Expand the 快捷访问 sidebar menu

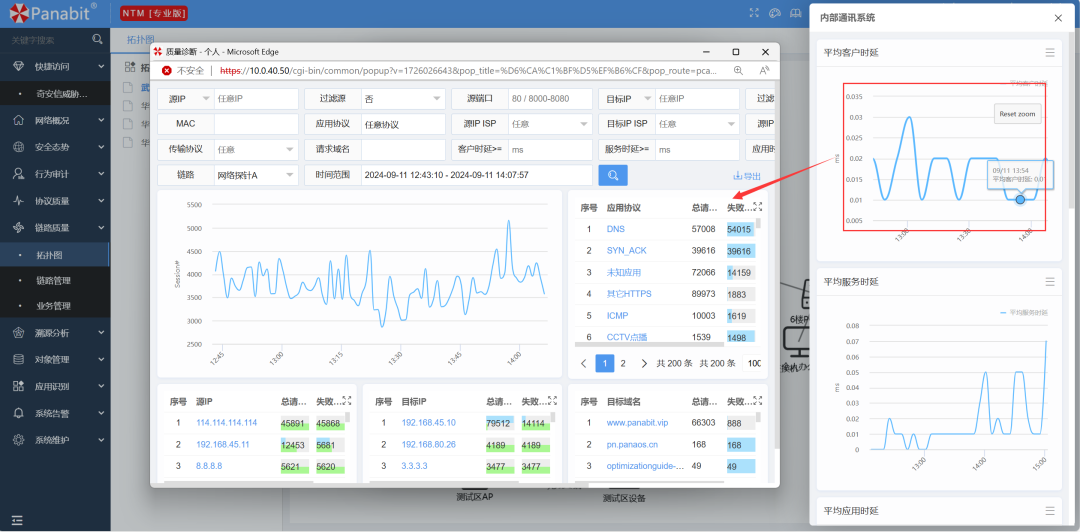(x=55, y=66)
